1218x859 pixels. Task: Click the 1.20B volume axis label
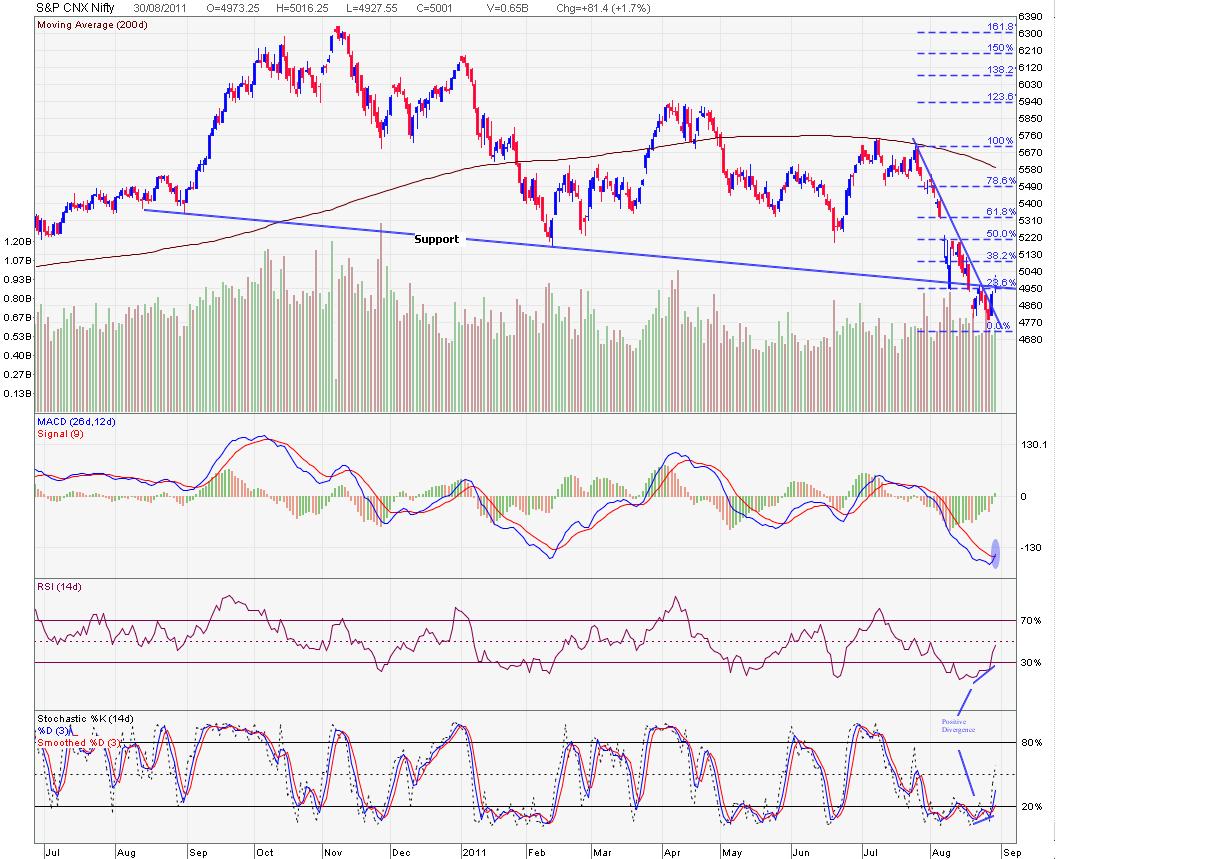click(17, 242)
